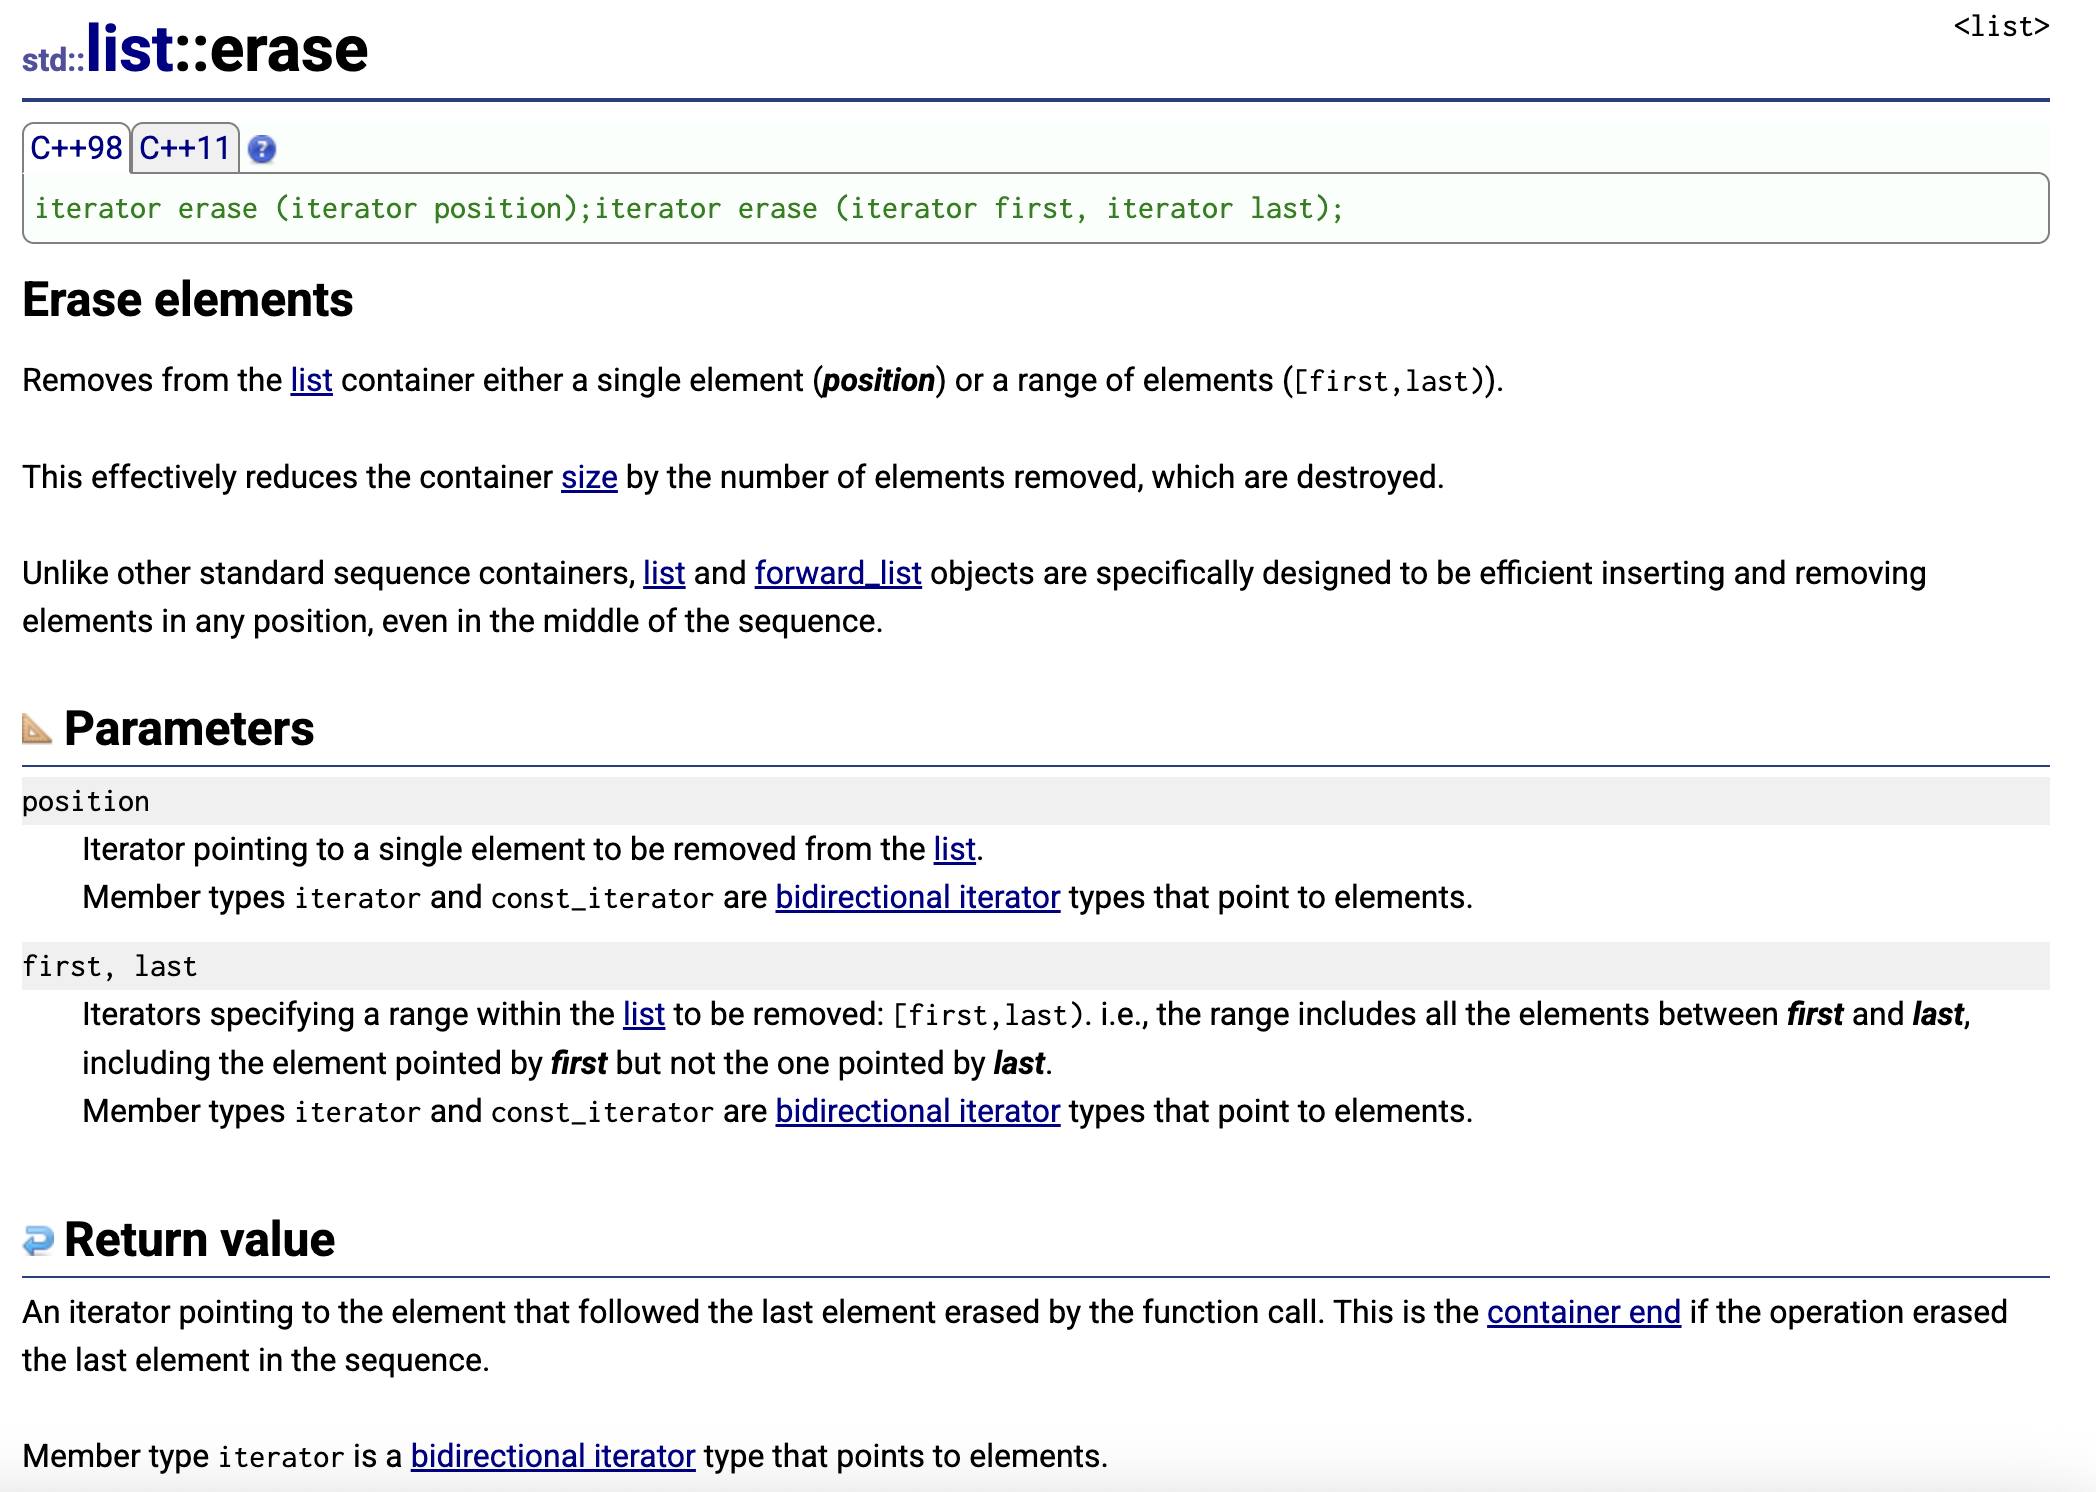Open 'list' link in first, last description
The image size is (2096, 1492).
click(x=643, y=1014)
